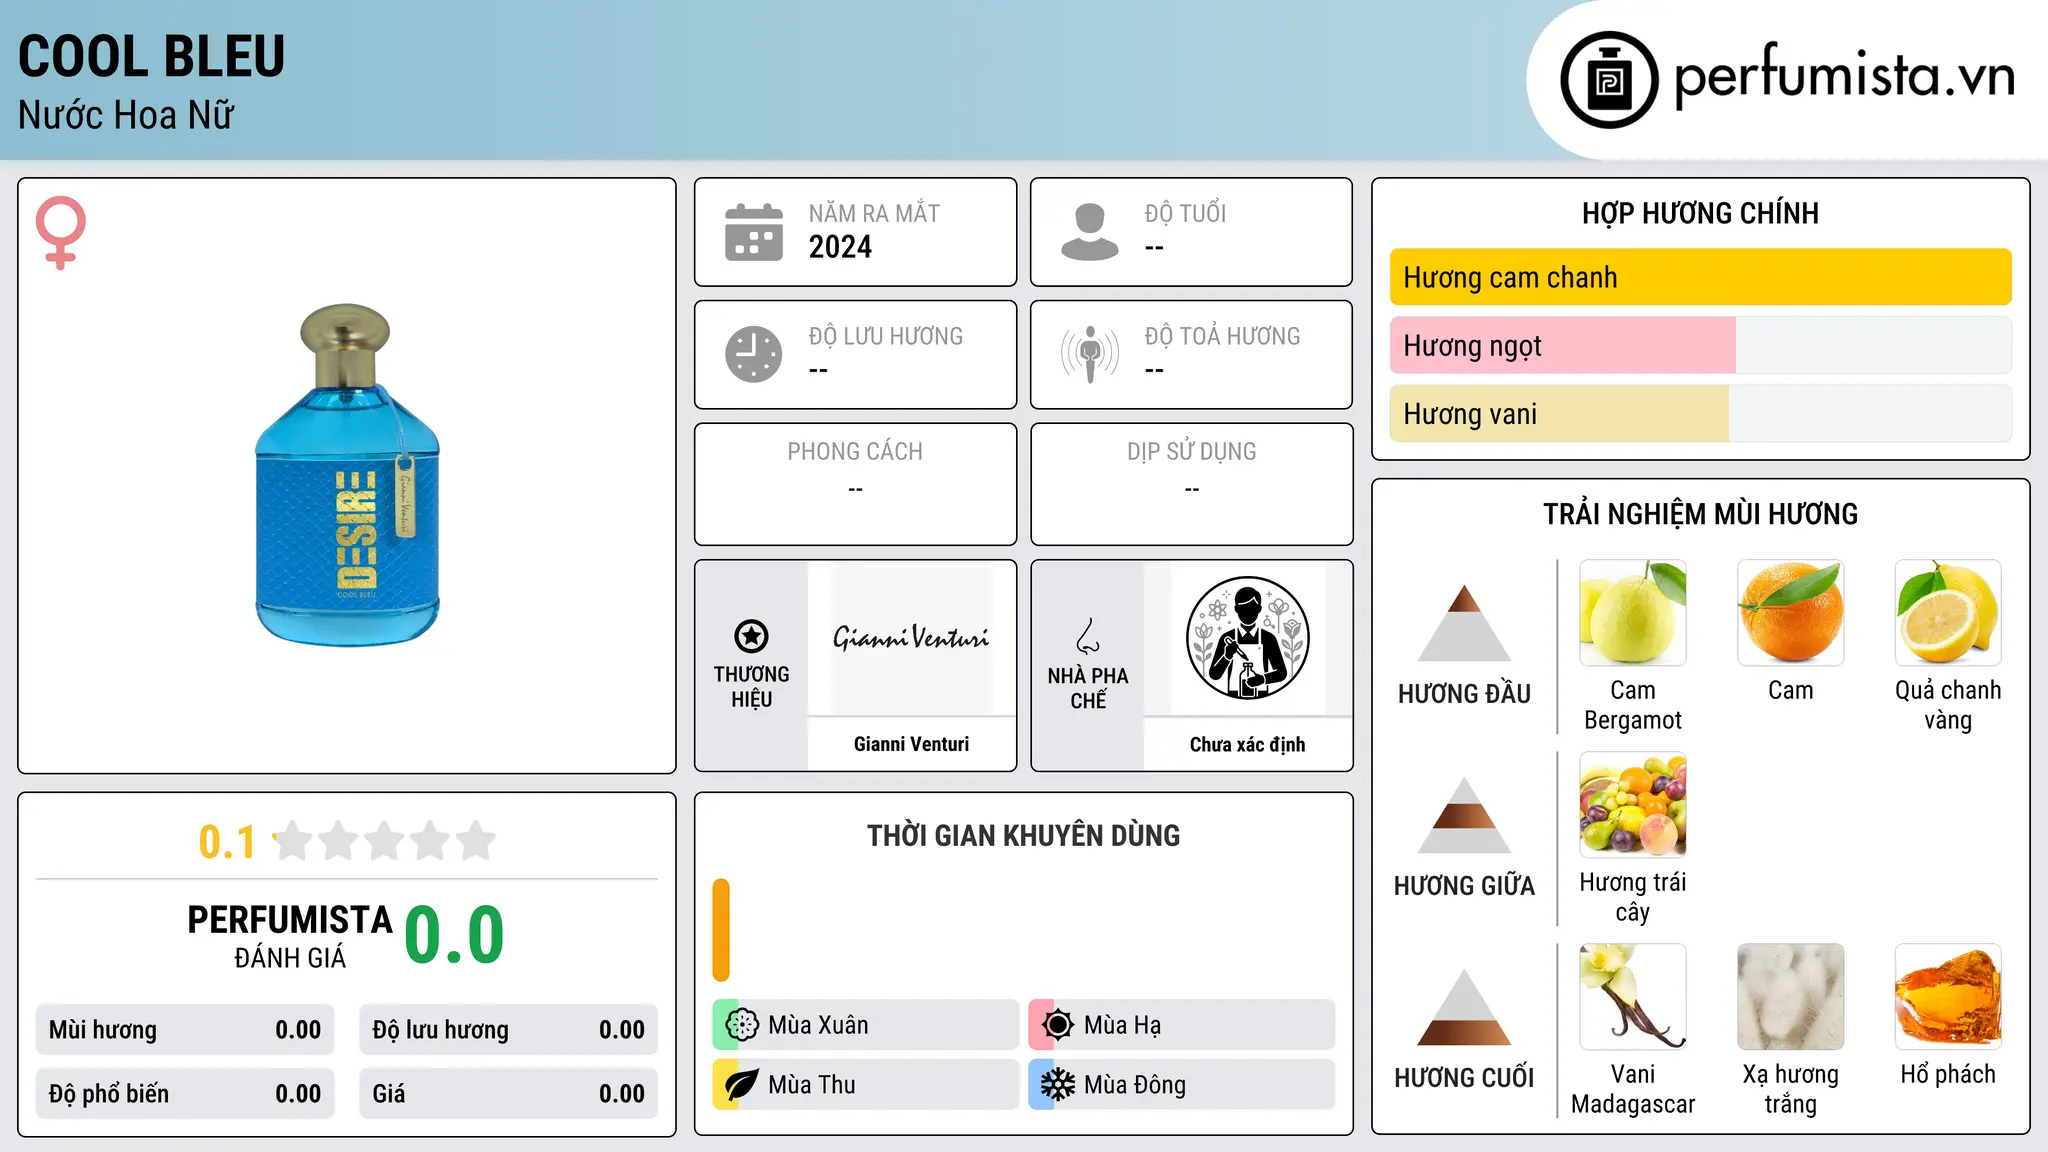
Task: Click the Thời Gian Khuyên Dùng heading
Action: 1023,835
